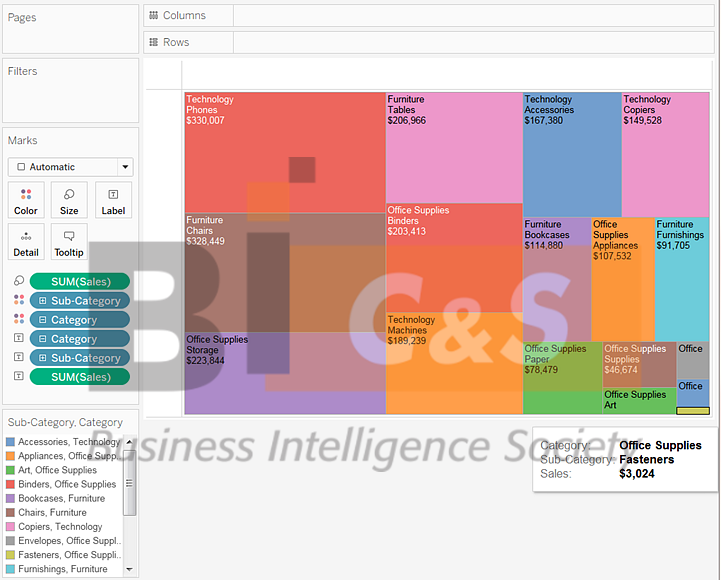Open the Automatic mark type dropdown

click(x=70, y=167)
